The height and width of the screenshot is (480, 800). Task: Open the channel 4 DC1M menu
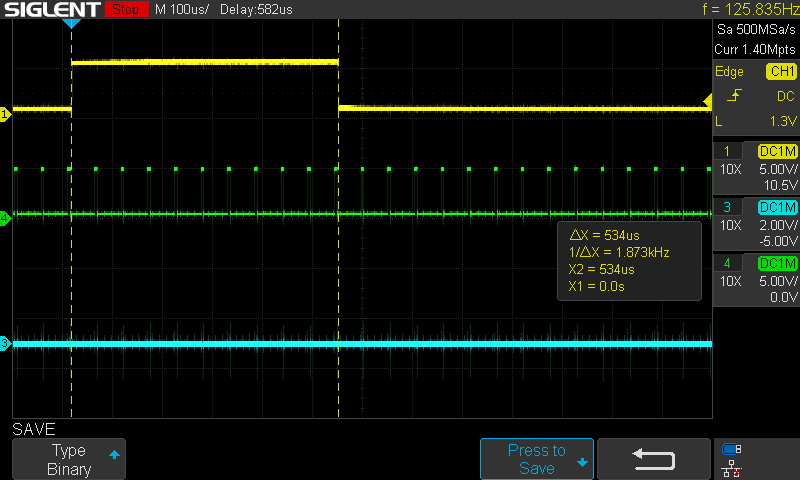tap(777, 263)
